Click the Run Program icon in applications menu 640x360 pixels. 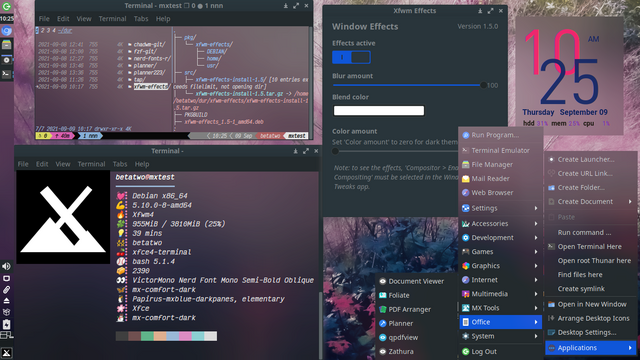tap(465, 135)
